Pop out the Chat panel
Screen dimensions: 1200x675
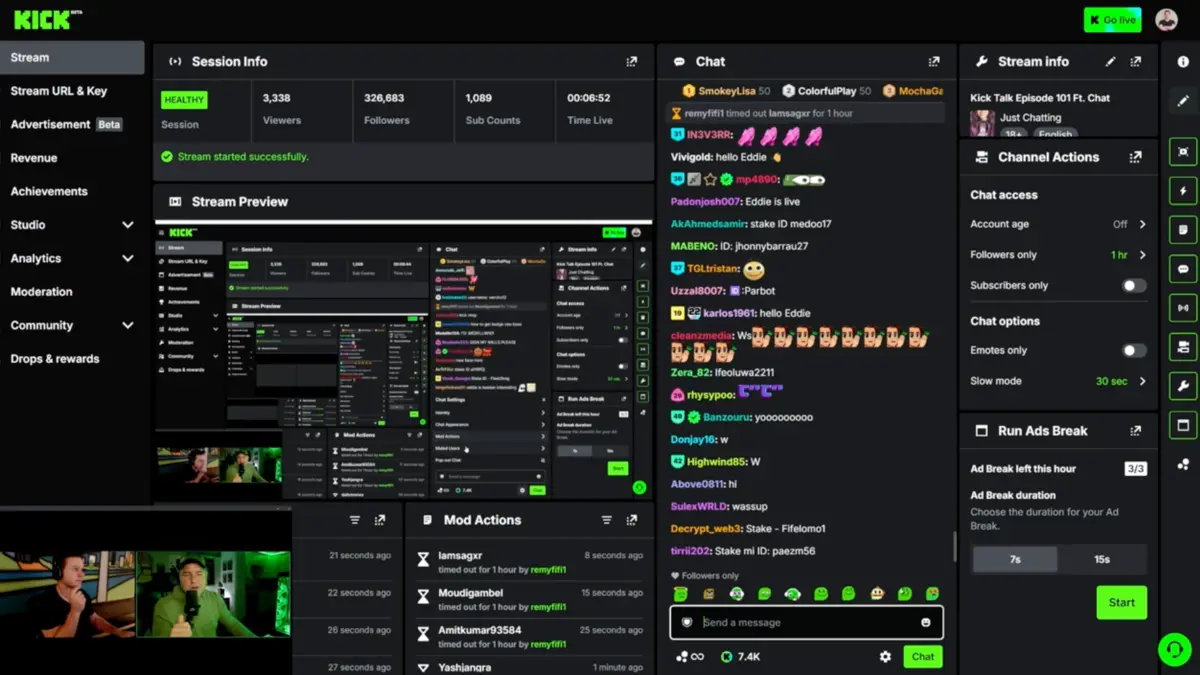pos(933,62)
